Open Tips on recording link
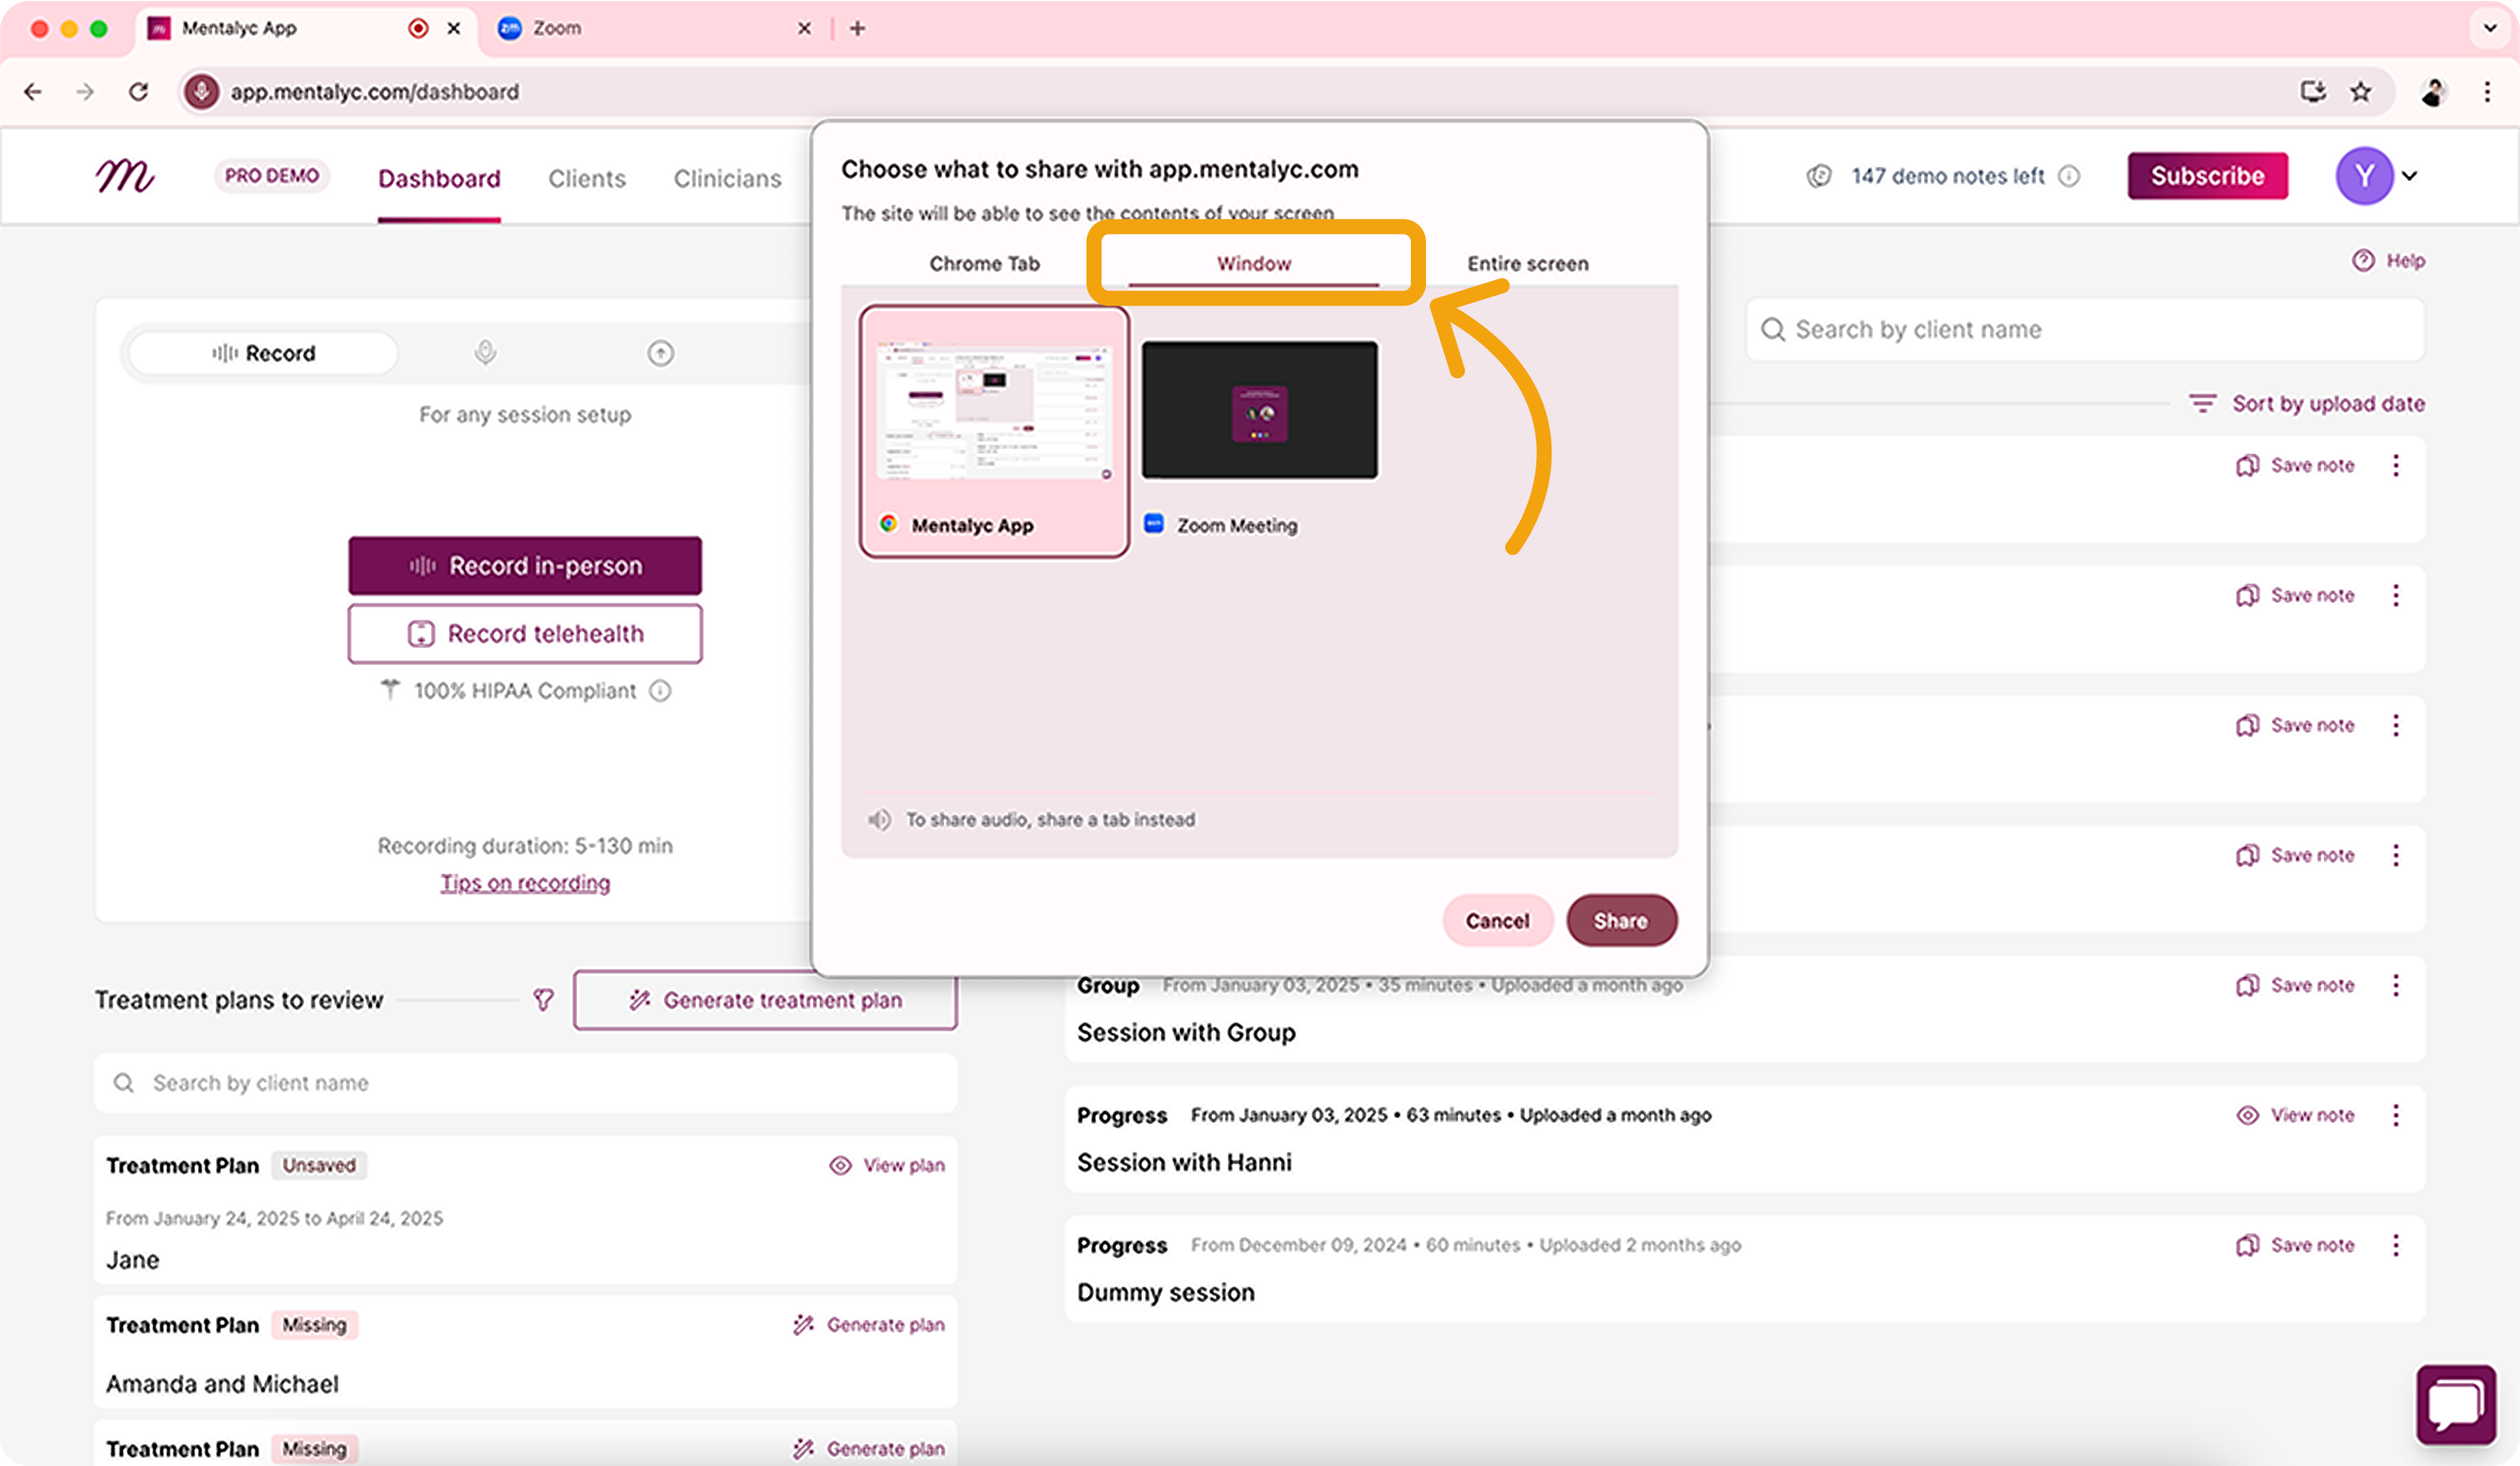2520x1466 pixels. (525, 884)
